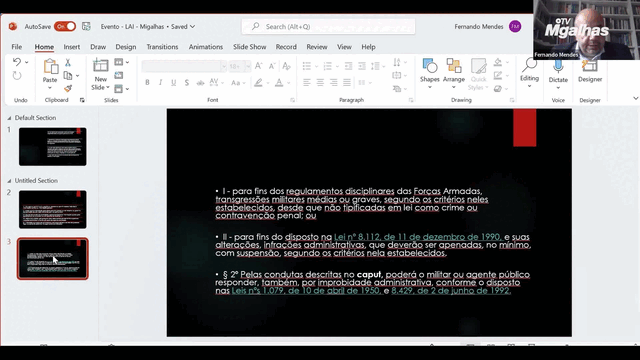The image size is (640, 360).
Task: Toggle Strikethrough formatting
Action: [x=200, y=83]
